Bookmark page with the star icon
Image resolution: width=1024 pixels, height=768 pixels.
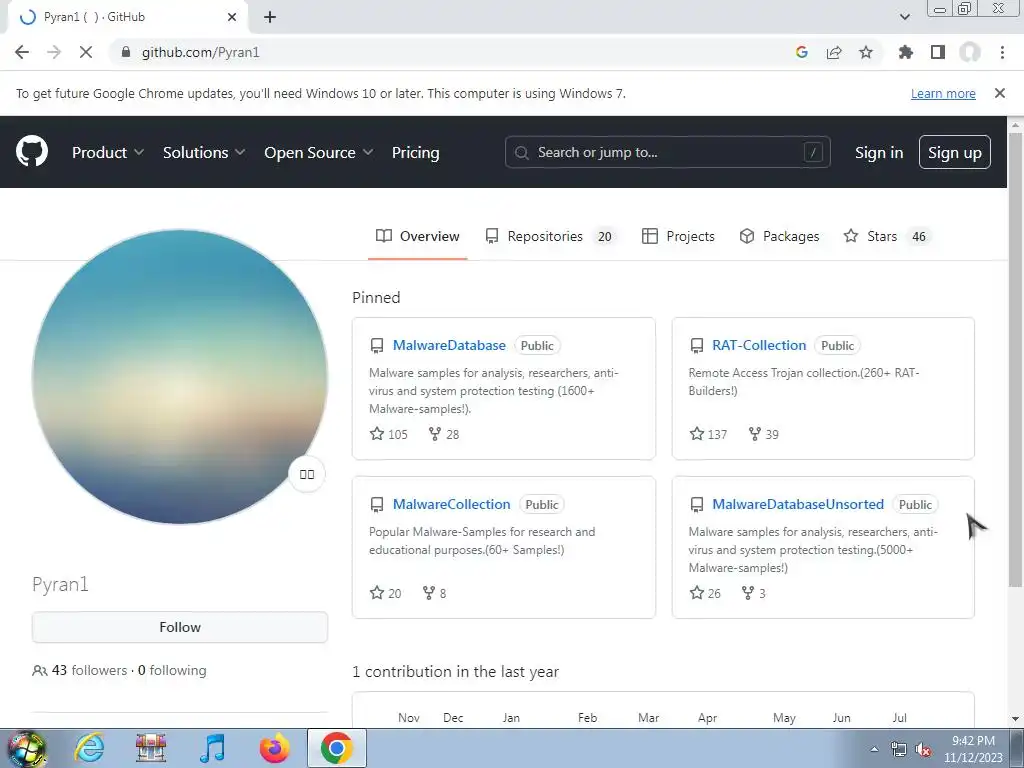(x=866, y=52)
